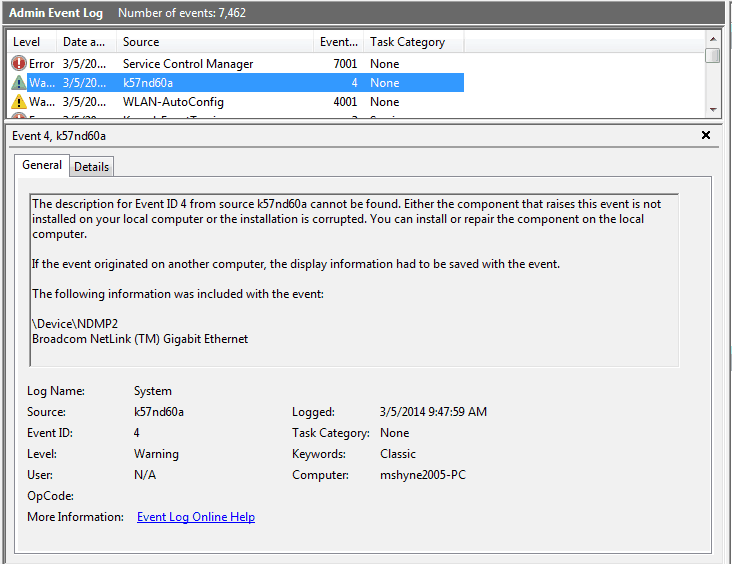Click the Source value k57nd60a in the details fields
This screenshot has height=564, width=732.
(159, 412)
